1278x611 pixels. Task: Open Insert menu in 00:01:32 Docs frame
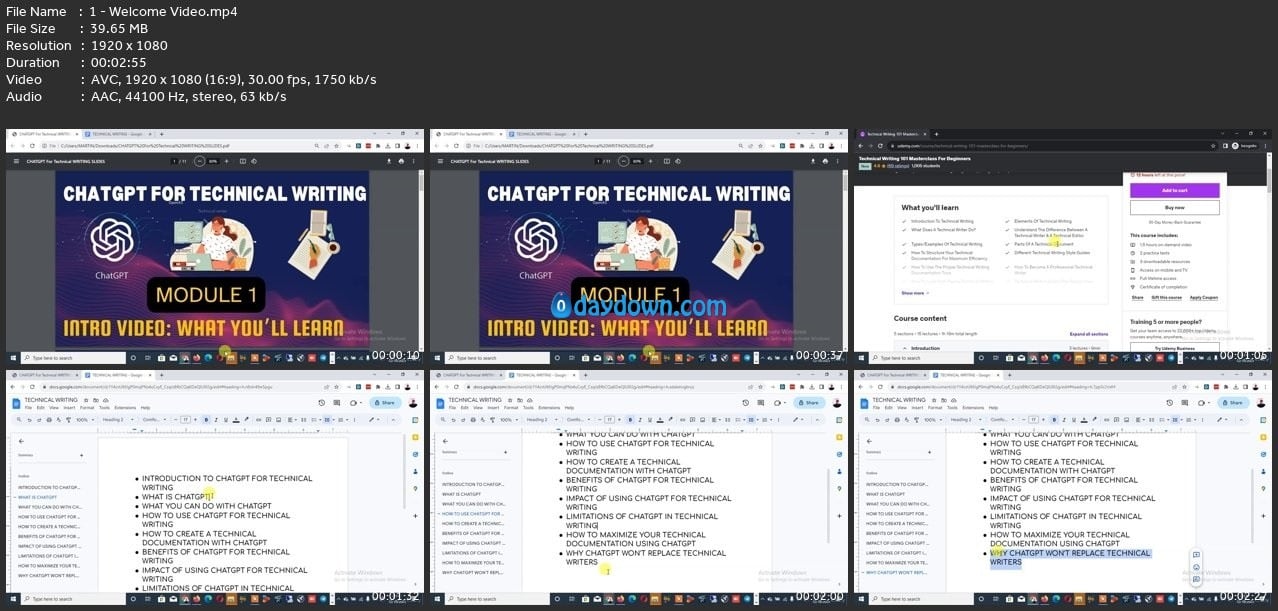(69, 408)
